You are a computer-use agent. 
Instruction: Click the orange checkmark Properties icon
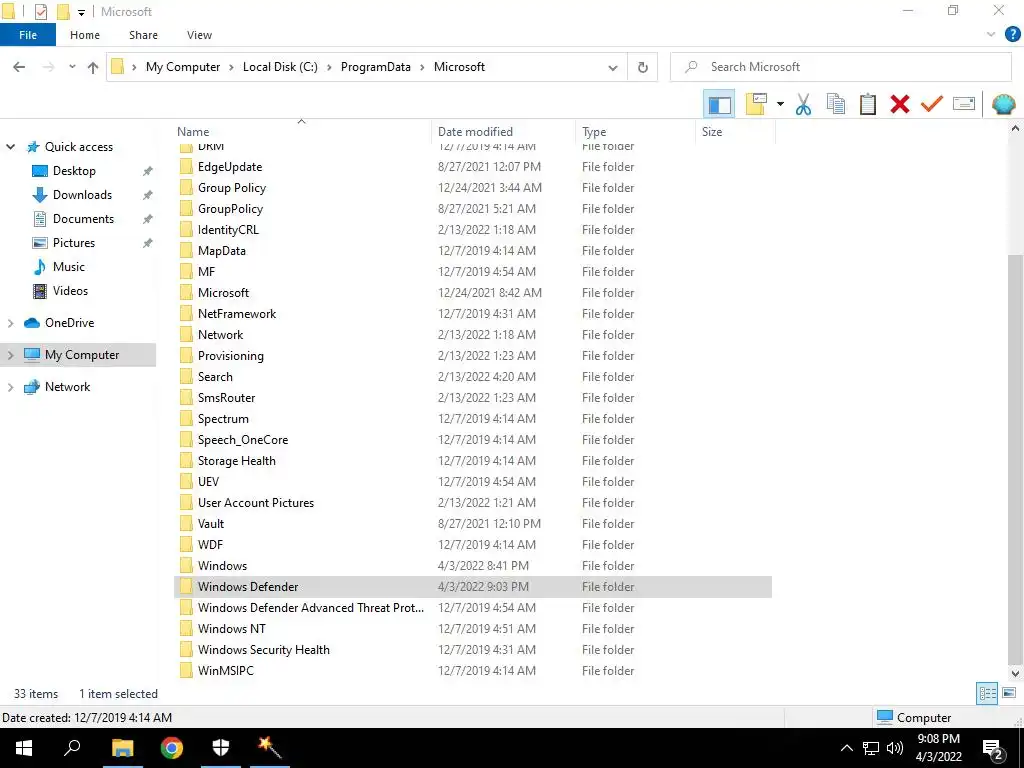coord(931,104)
